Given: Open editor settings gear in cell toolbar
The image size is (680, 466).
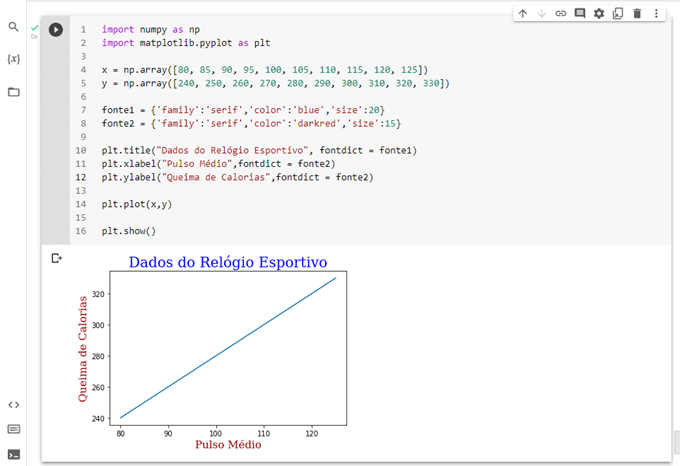Looking at the screenshot, I should point(599,13).
